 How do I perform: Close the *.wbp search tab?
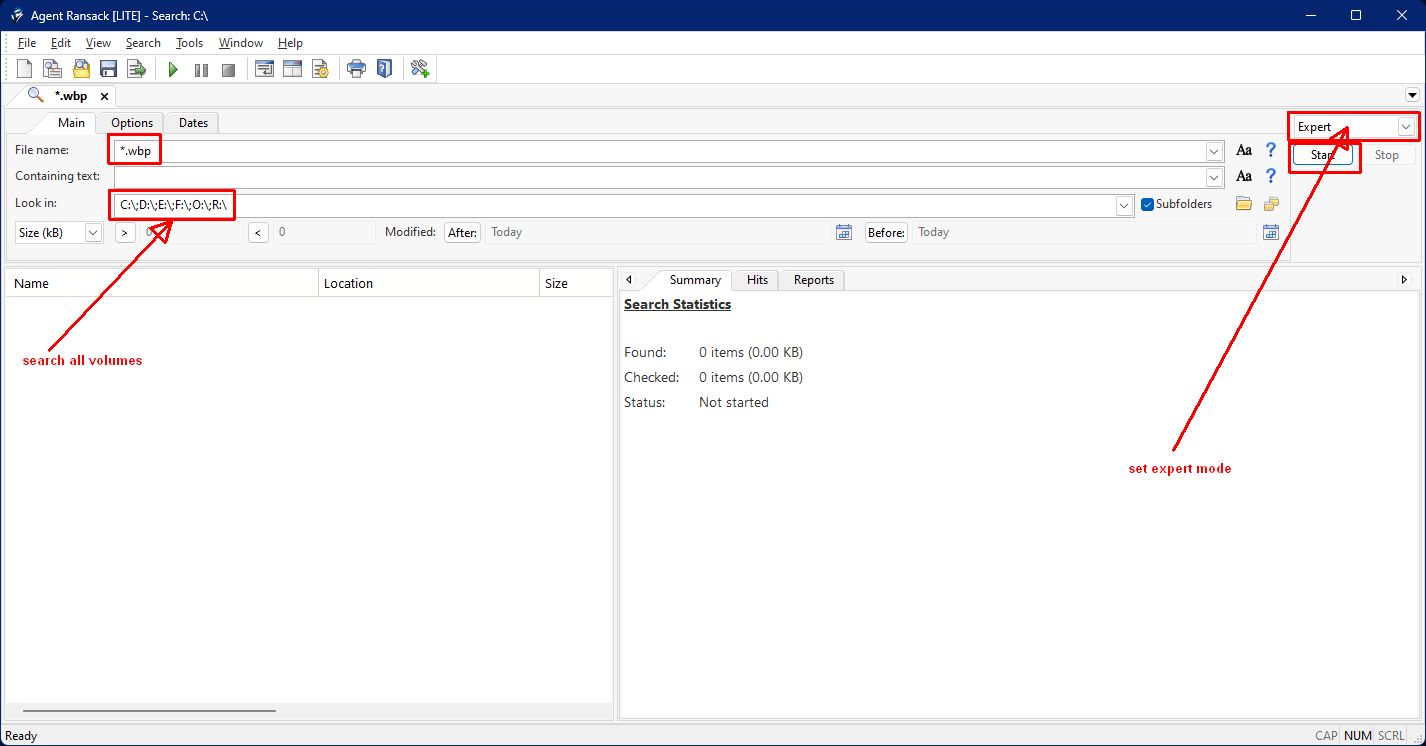click(x=104, y=97)
